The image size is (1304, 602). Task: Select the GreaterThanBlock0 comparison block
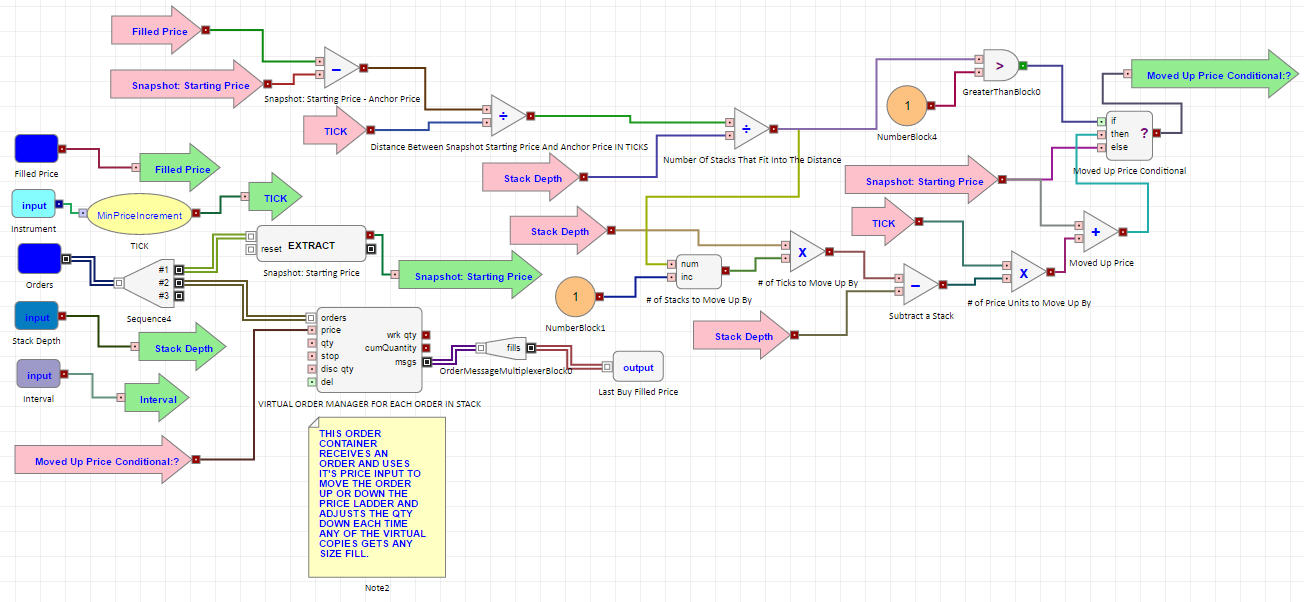tap(1001, 66)
